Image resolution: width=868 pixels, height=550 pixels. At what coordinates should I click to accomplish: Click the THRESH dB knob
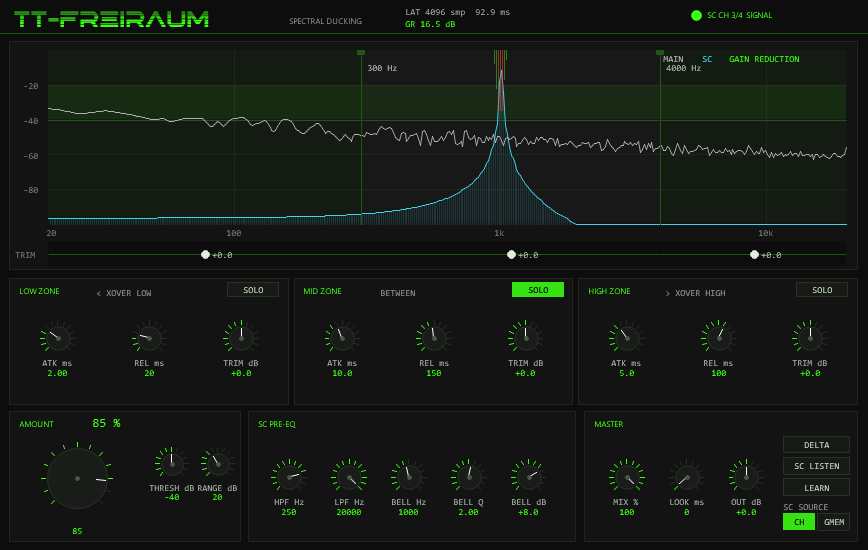(172, 464)
